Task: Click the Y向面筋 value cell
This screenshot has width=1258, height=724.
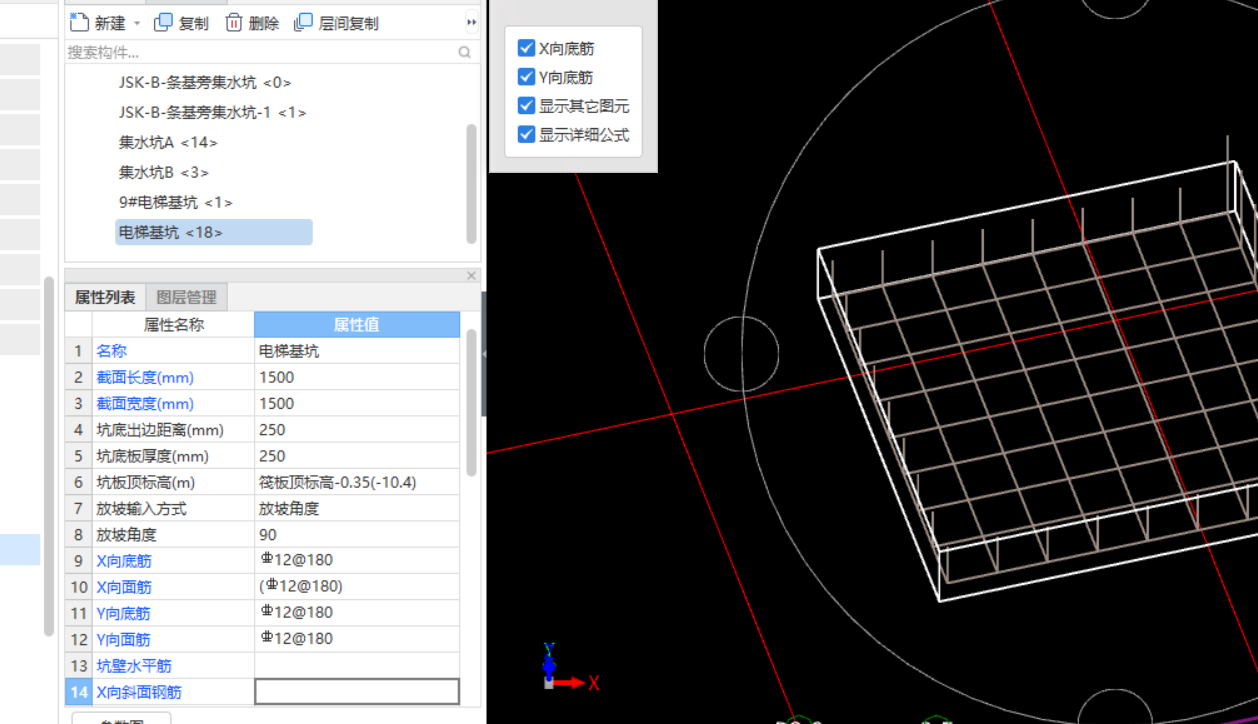Action: (357, 638)
